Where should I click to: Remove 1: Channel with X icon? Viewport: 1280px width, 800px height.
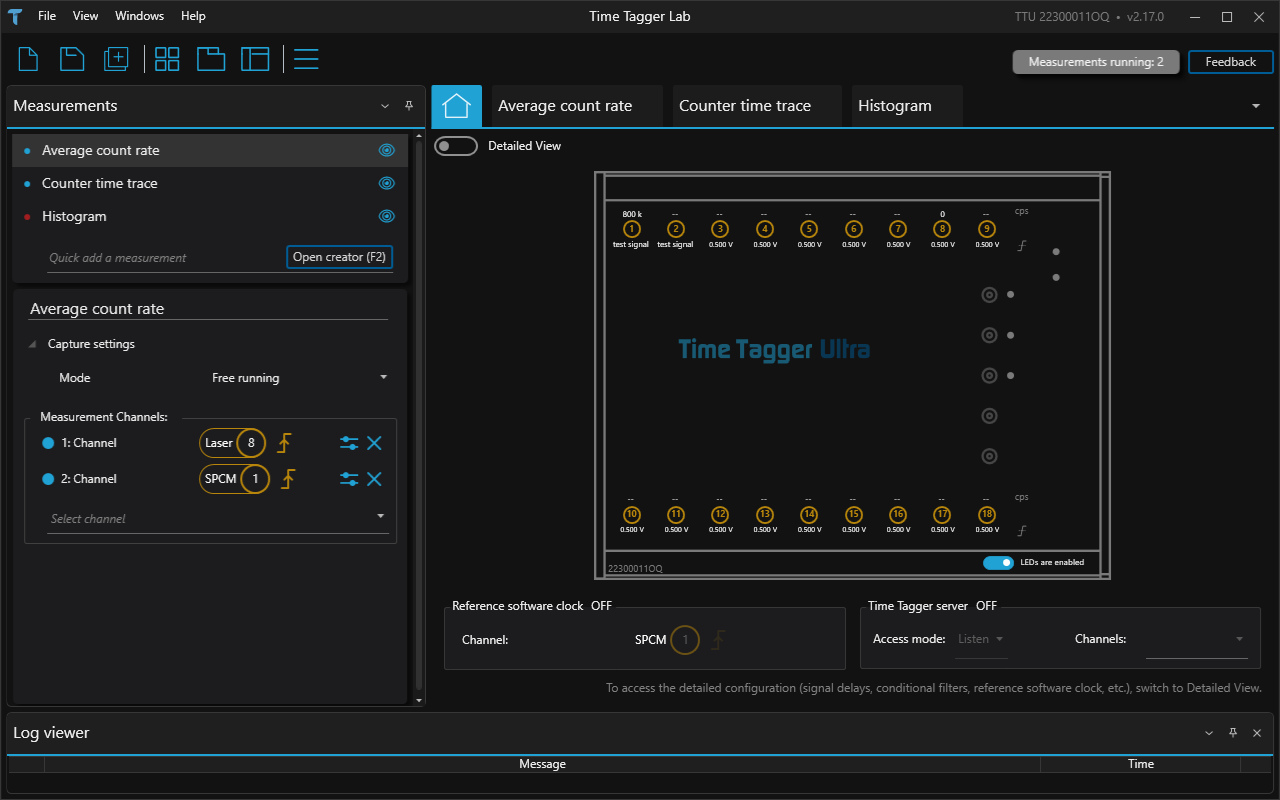pos(374,443)
